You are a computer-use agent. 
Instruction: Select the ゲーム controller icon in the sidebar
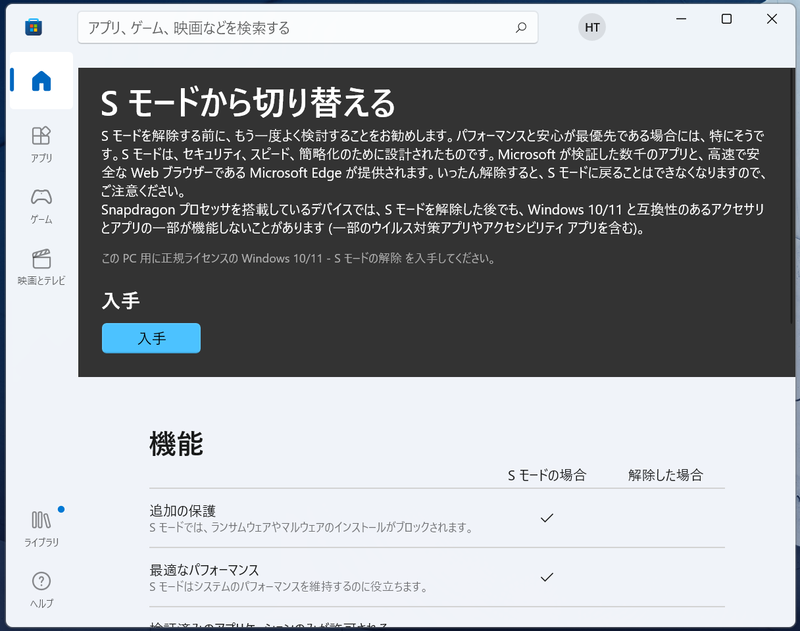[39, 202]
